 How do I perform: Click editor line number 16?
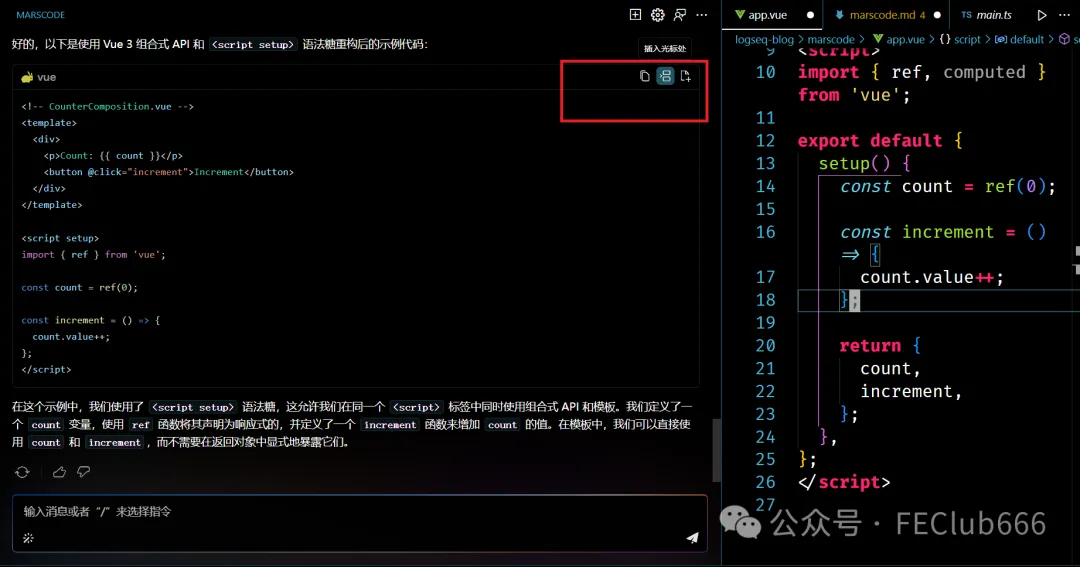click(x=765, y=231)
